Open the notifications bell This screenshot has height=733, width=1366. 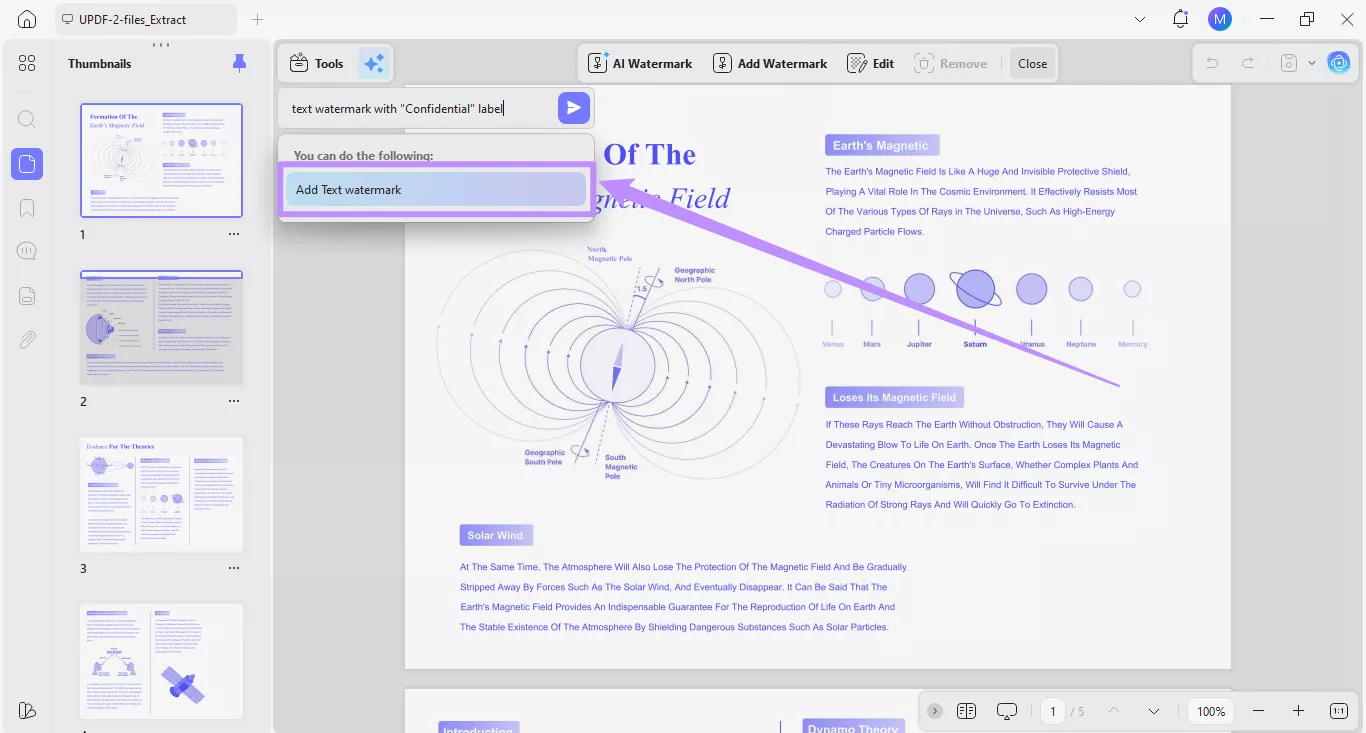[x=1181, y=19]
